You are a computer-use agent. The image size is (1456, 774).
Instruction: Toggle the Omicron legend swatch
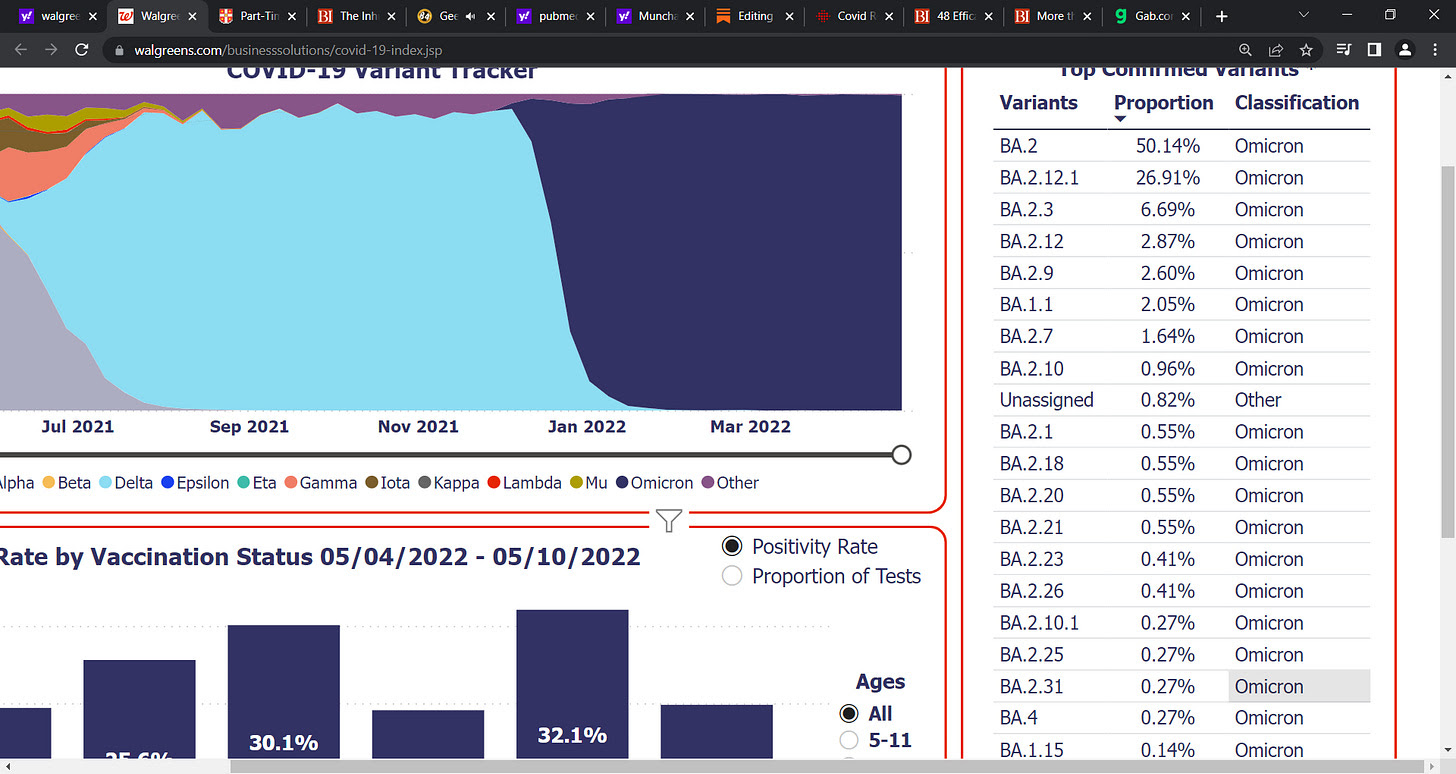(623, 483)
